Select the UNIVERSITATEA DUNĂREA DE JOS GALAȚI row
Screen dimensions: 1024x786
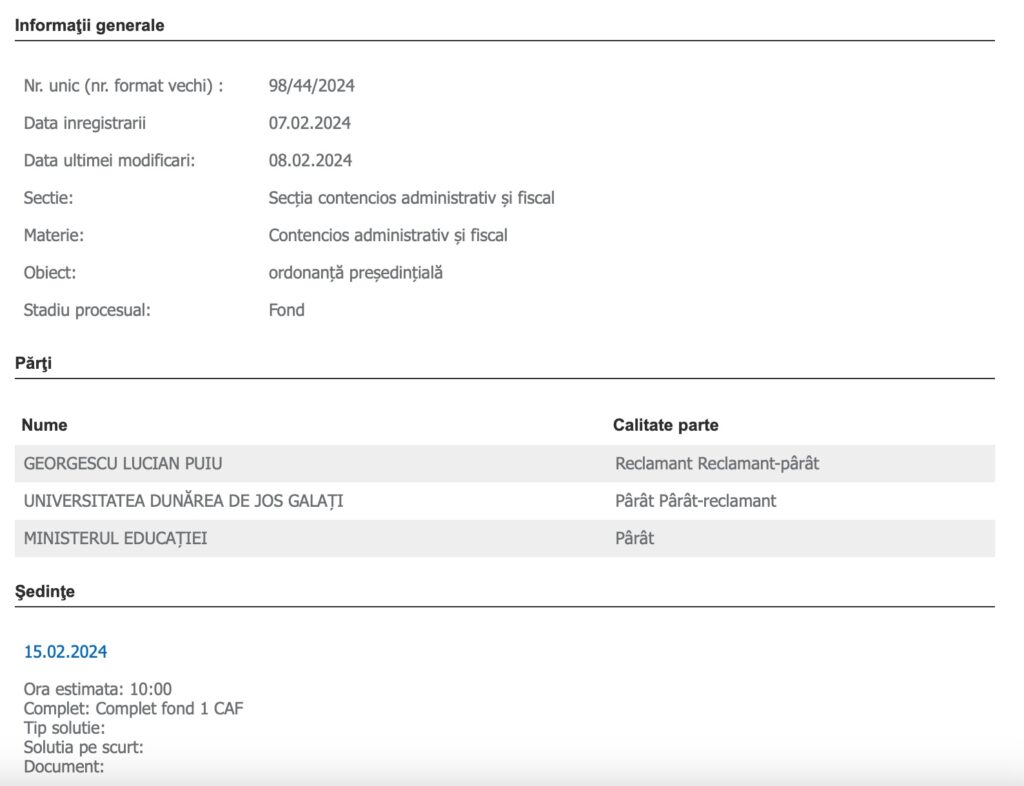click(183, 501)
